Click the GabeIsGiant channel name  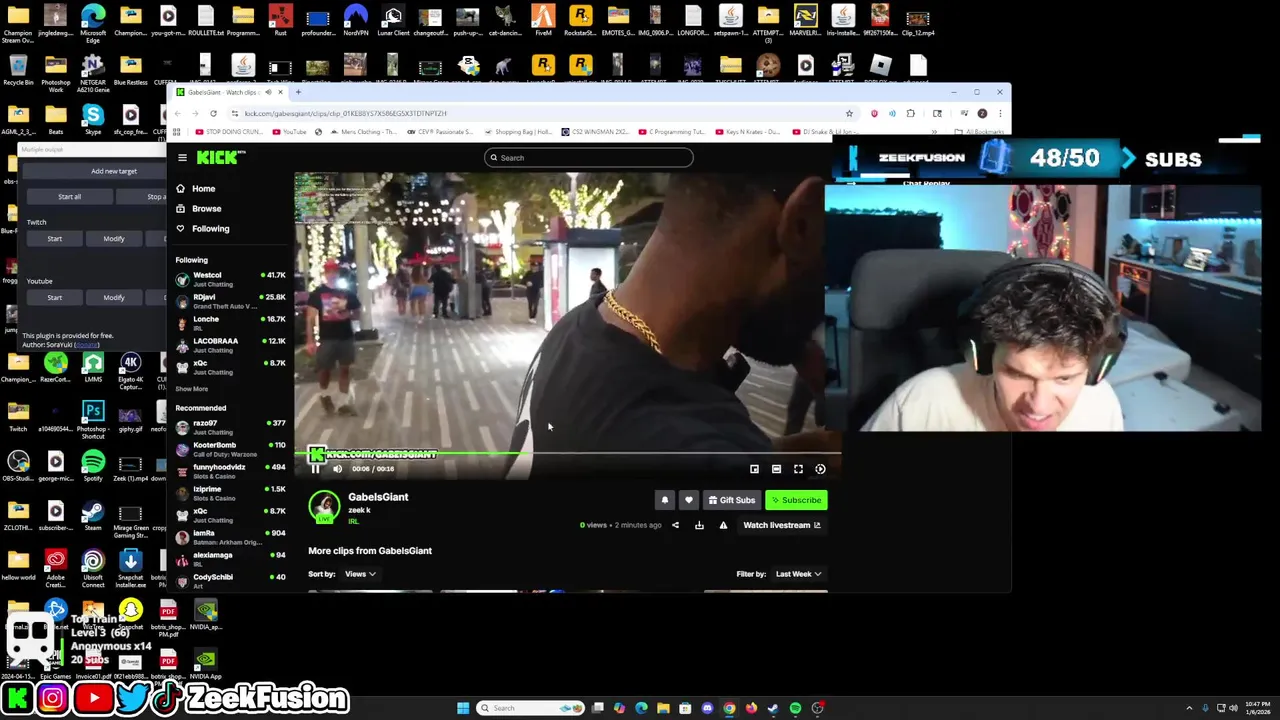(378, 497)
